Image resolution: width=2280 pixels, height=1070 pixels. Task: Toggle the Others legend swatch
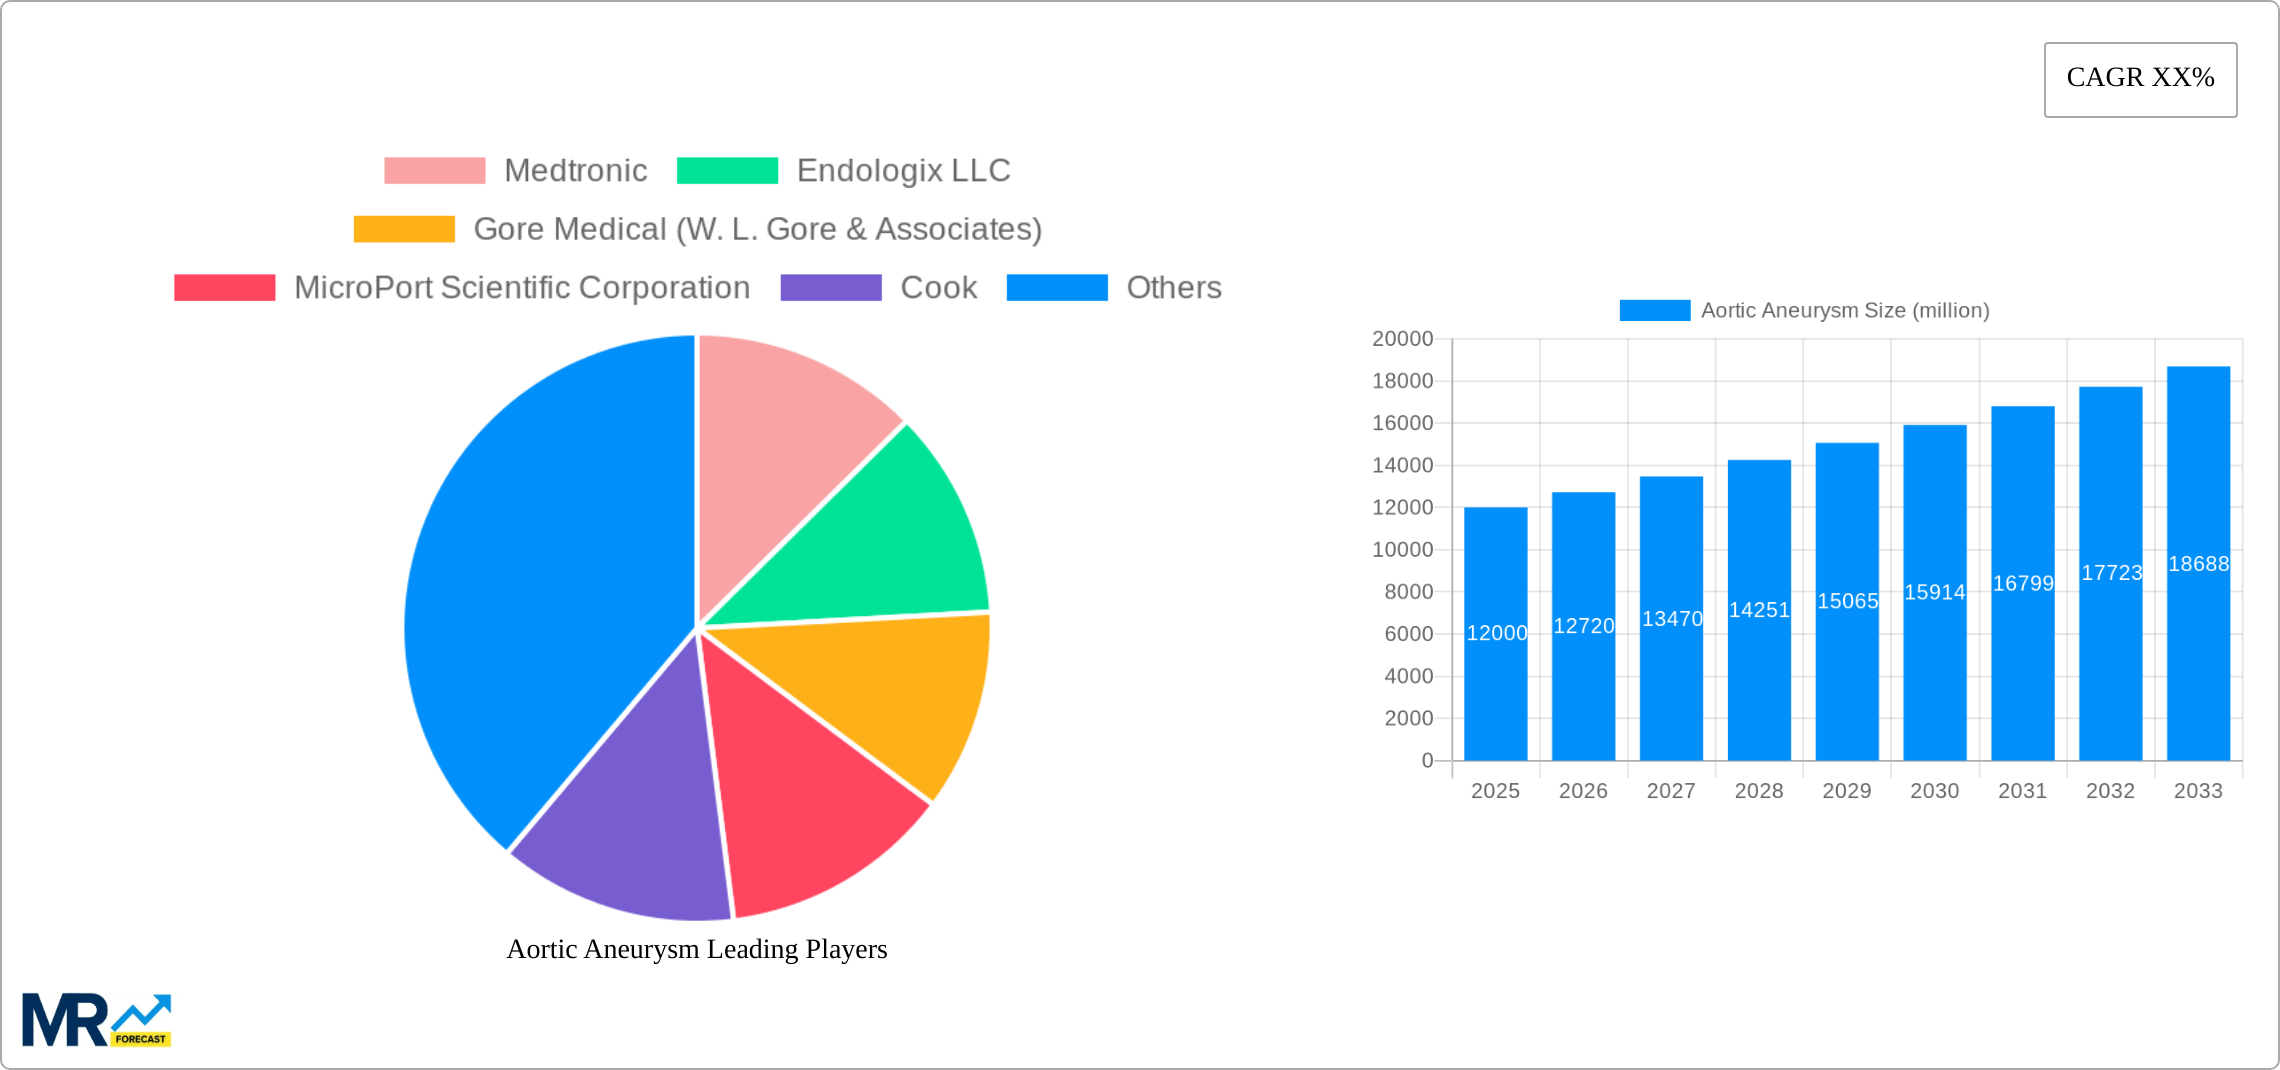pyautogui.click(x=1057, y=288)
